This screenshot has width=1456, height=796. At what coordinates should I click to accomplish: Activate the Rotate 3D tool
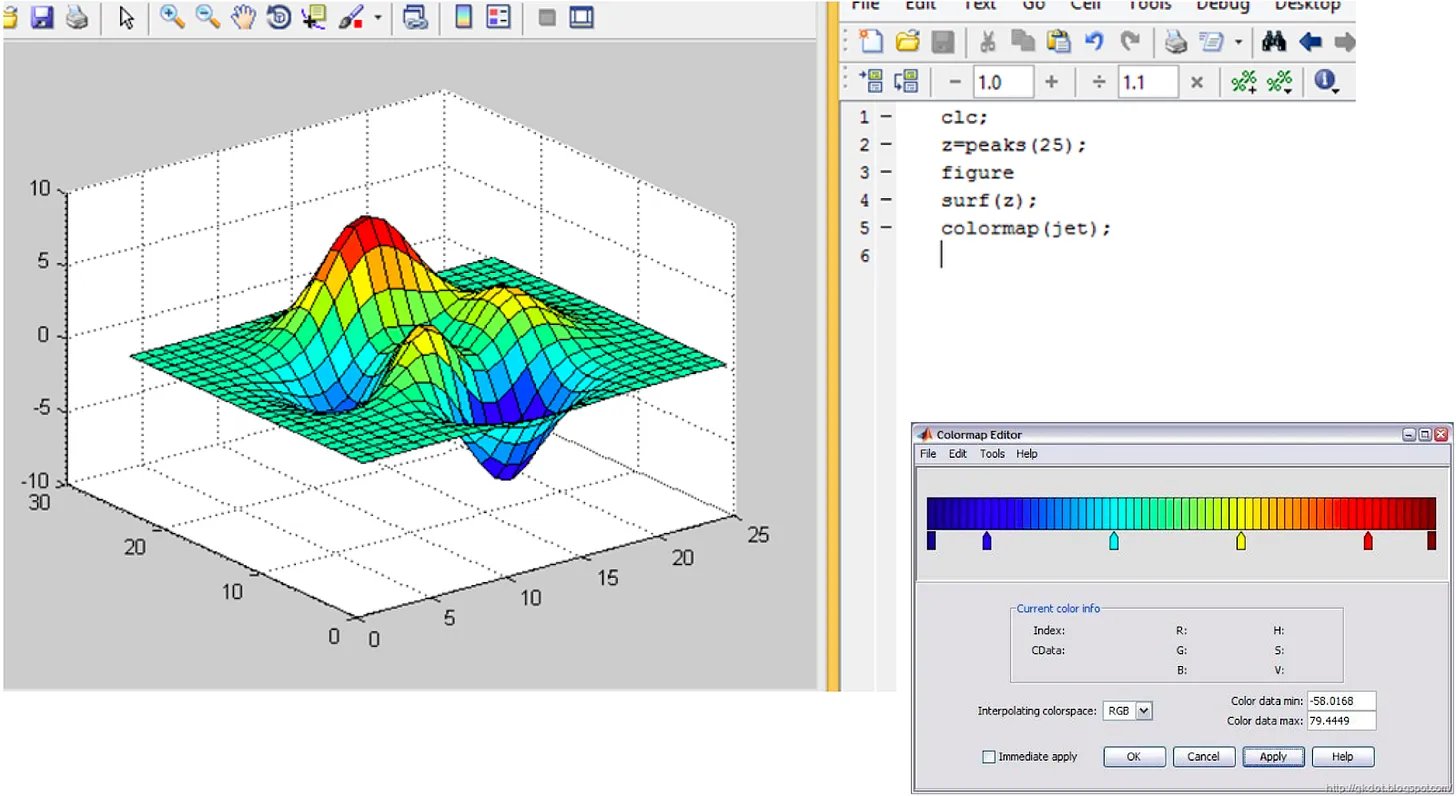pos(279,17)
